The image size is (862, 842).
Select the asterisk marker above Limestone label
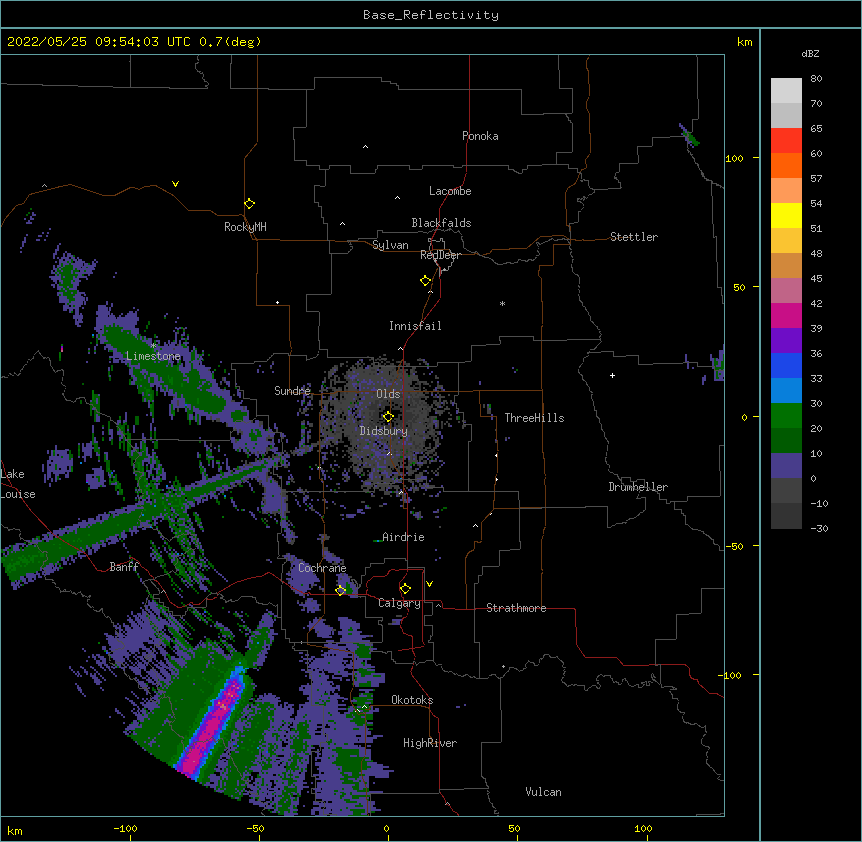pos(153,346)
